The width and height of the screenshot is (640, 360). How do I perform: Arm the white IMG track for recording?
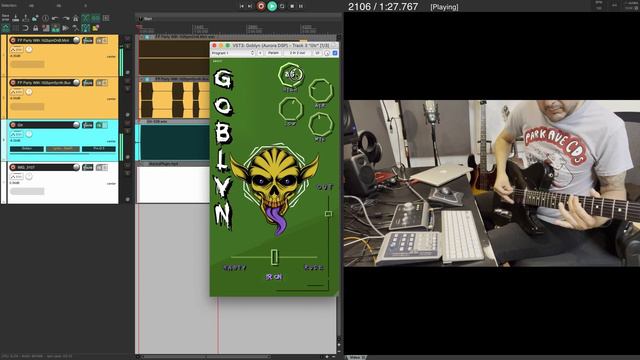point(13,167)
